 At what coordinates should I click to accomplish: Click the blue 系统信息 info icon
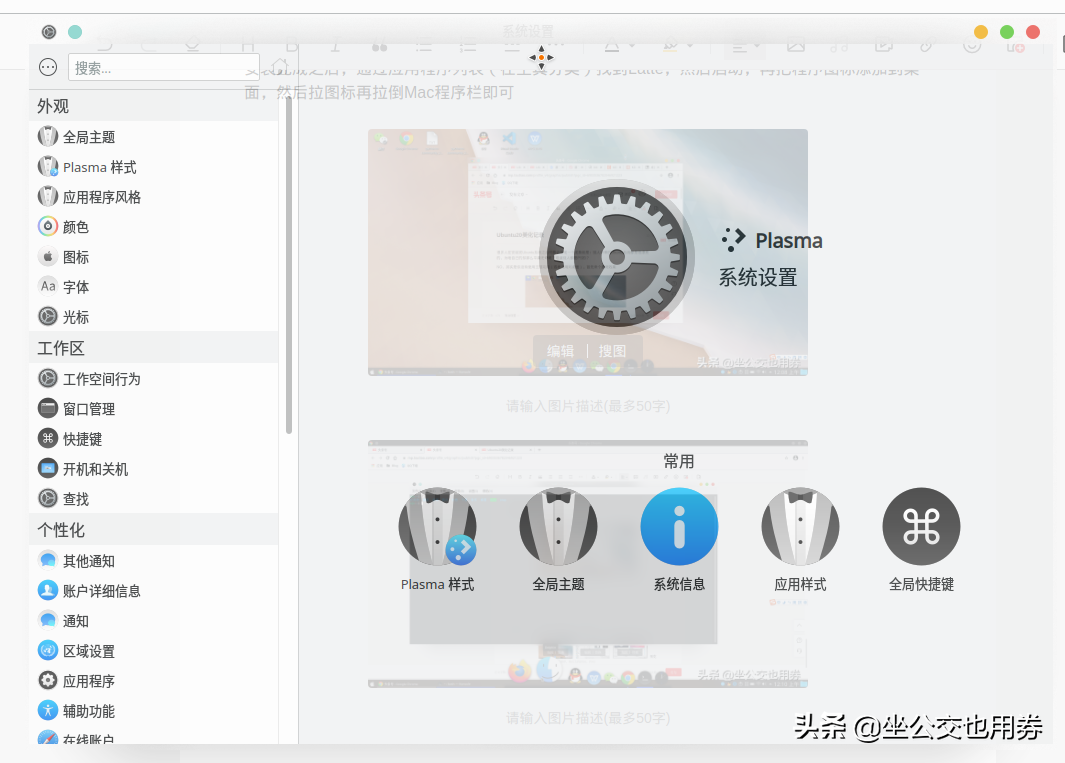coord(679,527)
